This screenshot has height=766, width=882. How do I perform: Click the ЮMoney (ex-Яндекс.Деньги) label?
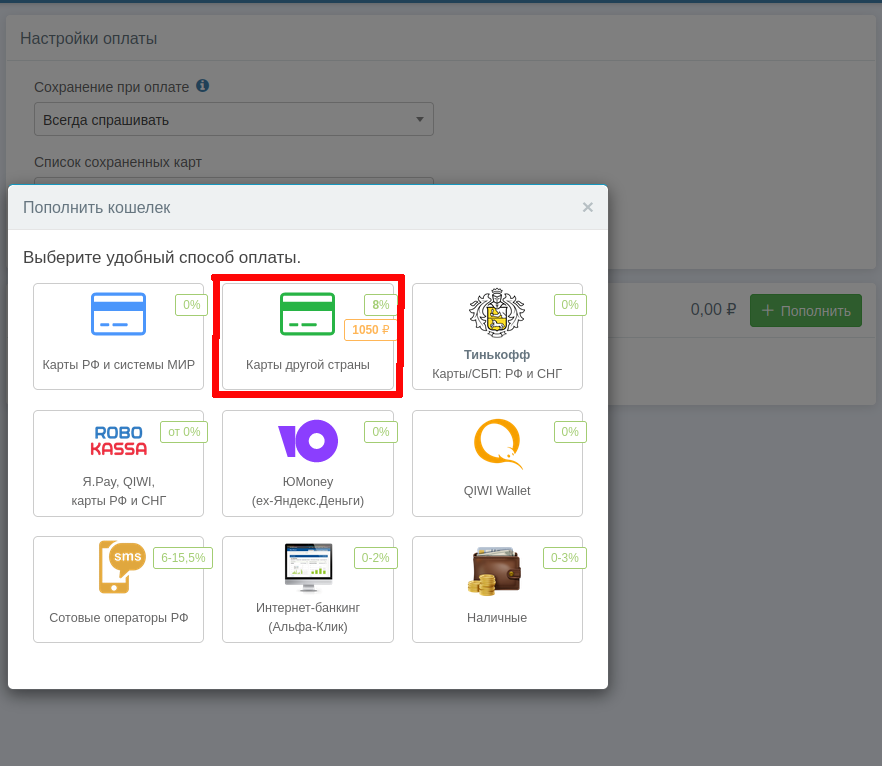[307, 491]
